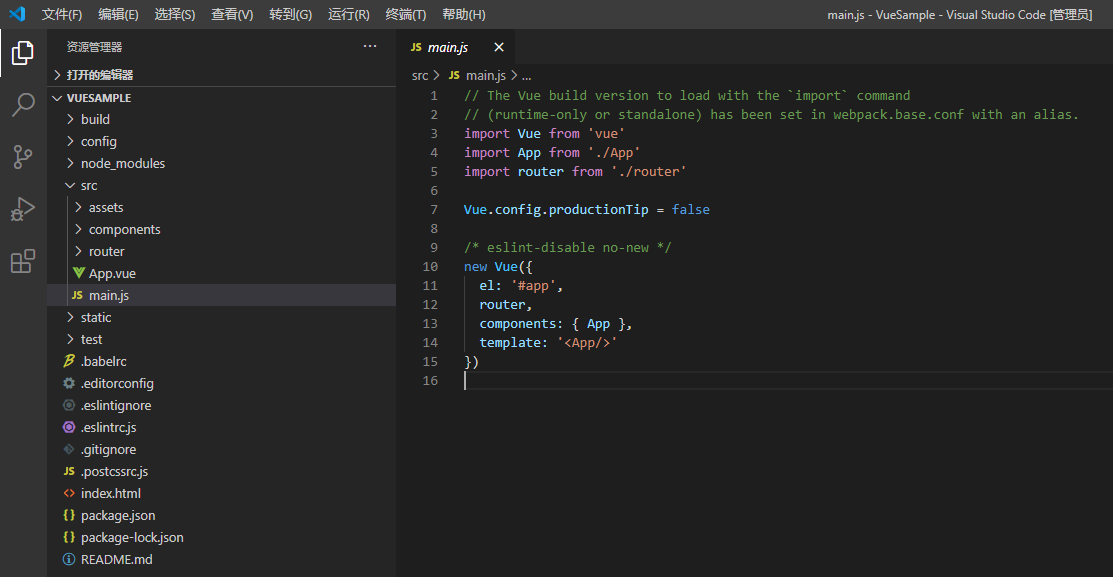Click the gear icon beside .editorconfig

(x=69, y=383)
